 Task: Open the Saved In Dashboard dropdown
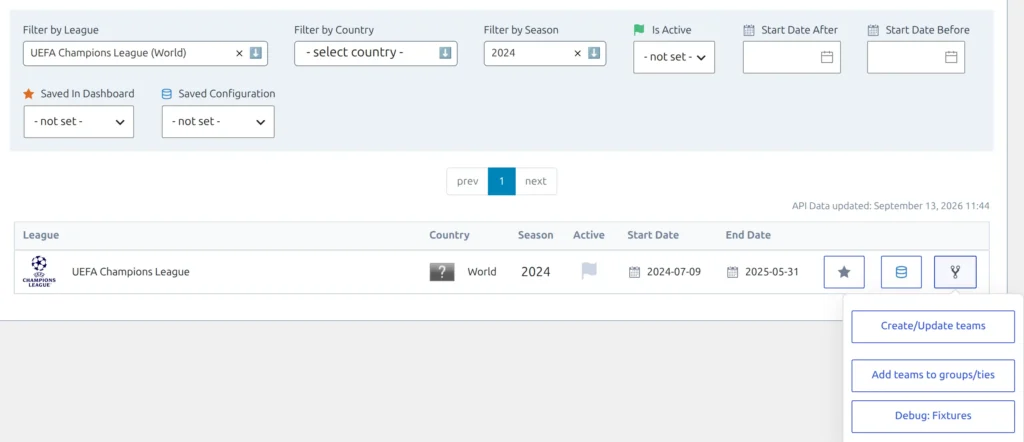click(x=79, y=121)
